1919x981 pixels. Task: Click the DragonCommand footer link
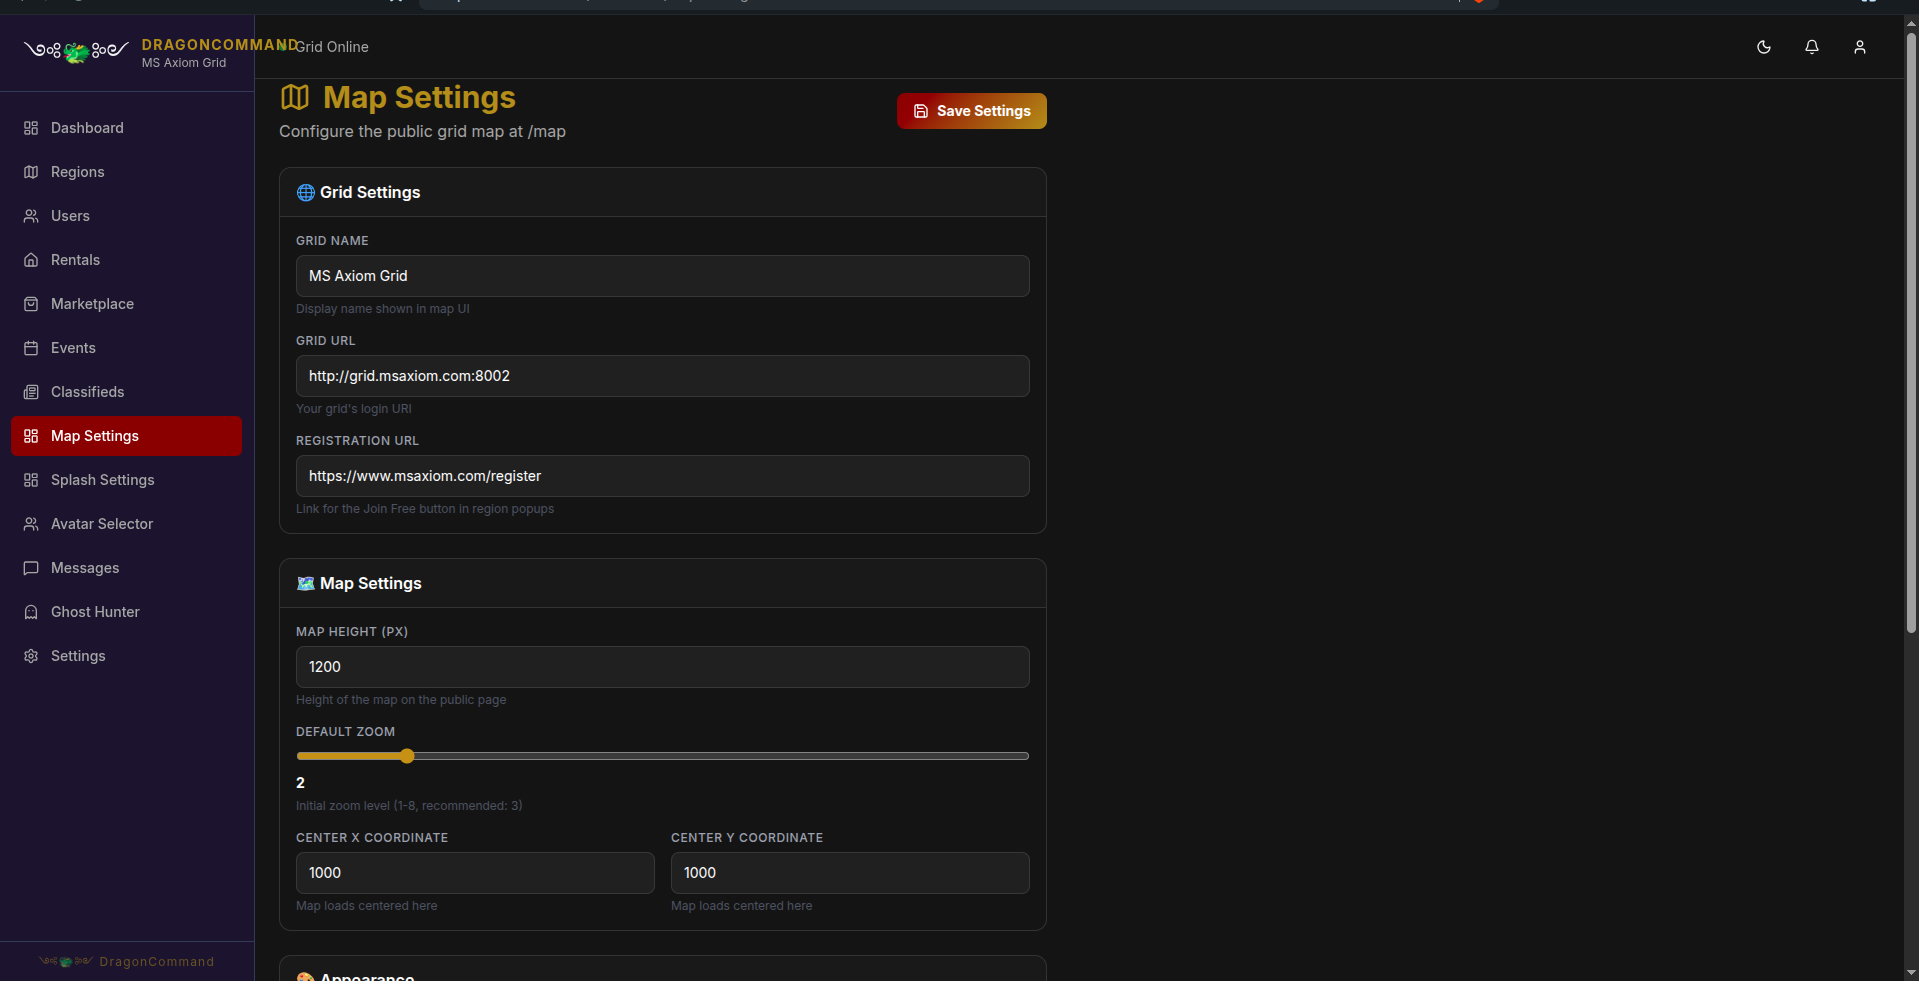tap(127, 962)
